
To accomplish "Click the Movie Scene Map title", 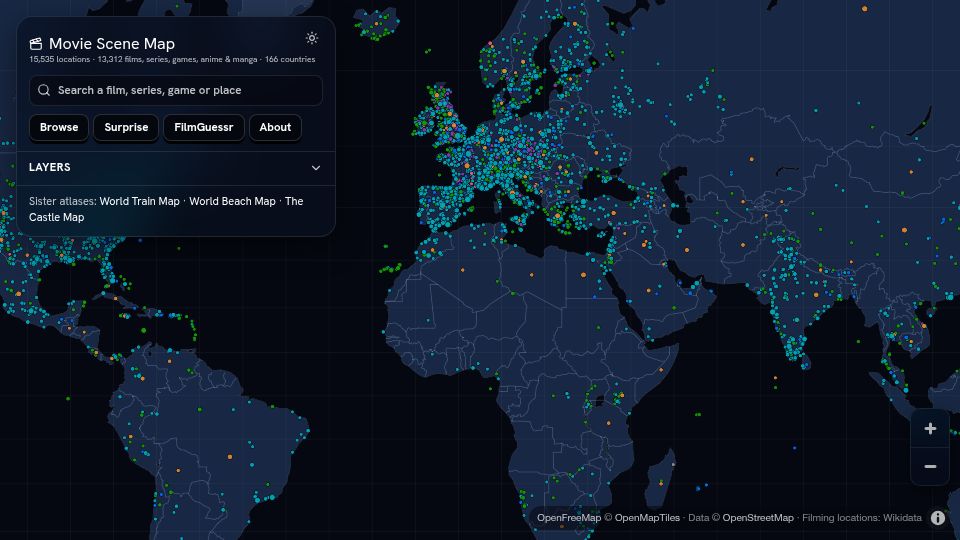I will tap(112, 43).
